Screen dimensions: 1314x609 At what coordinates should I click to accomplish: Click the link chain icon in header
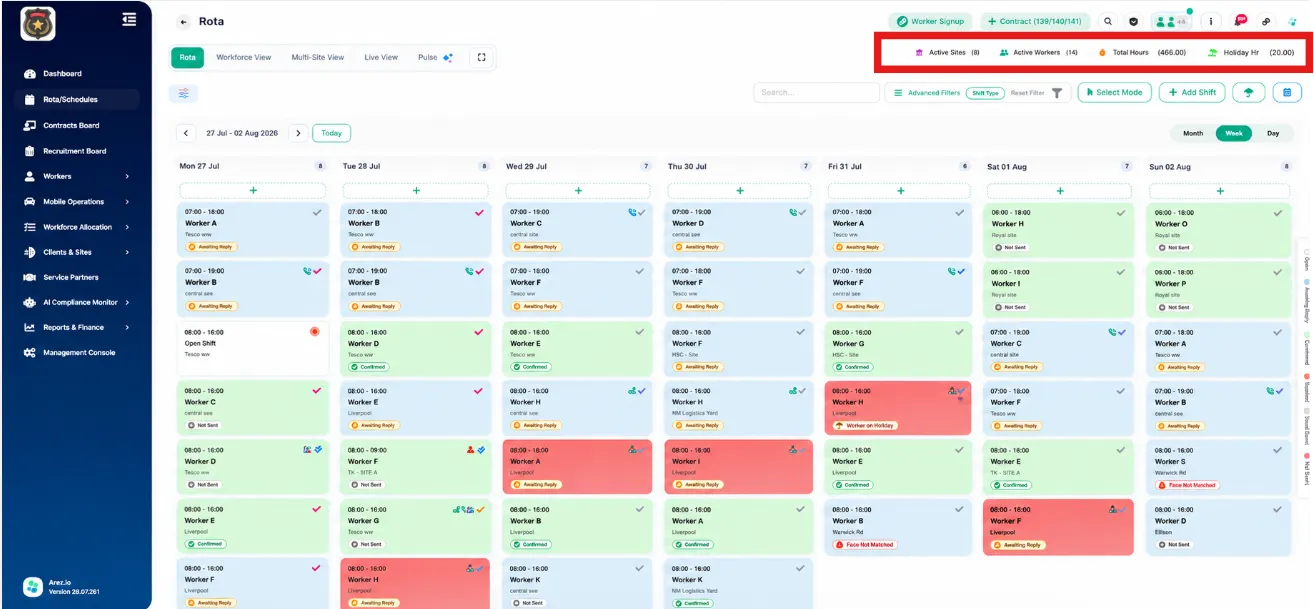[x=1266, y=21]
